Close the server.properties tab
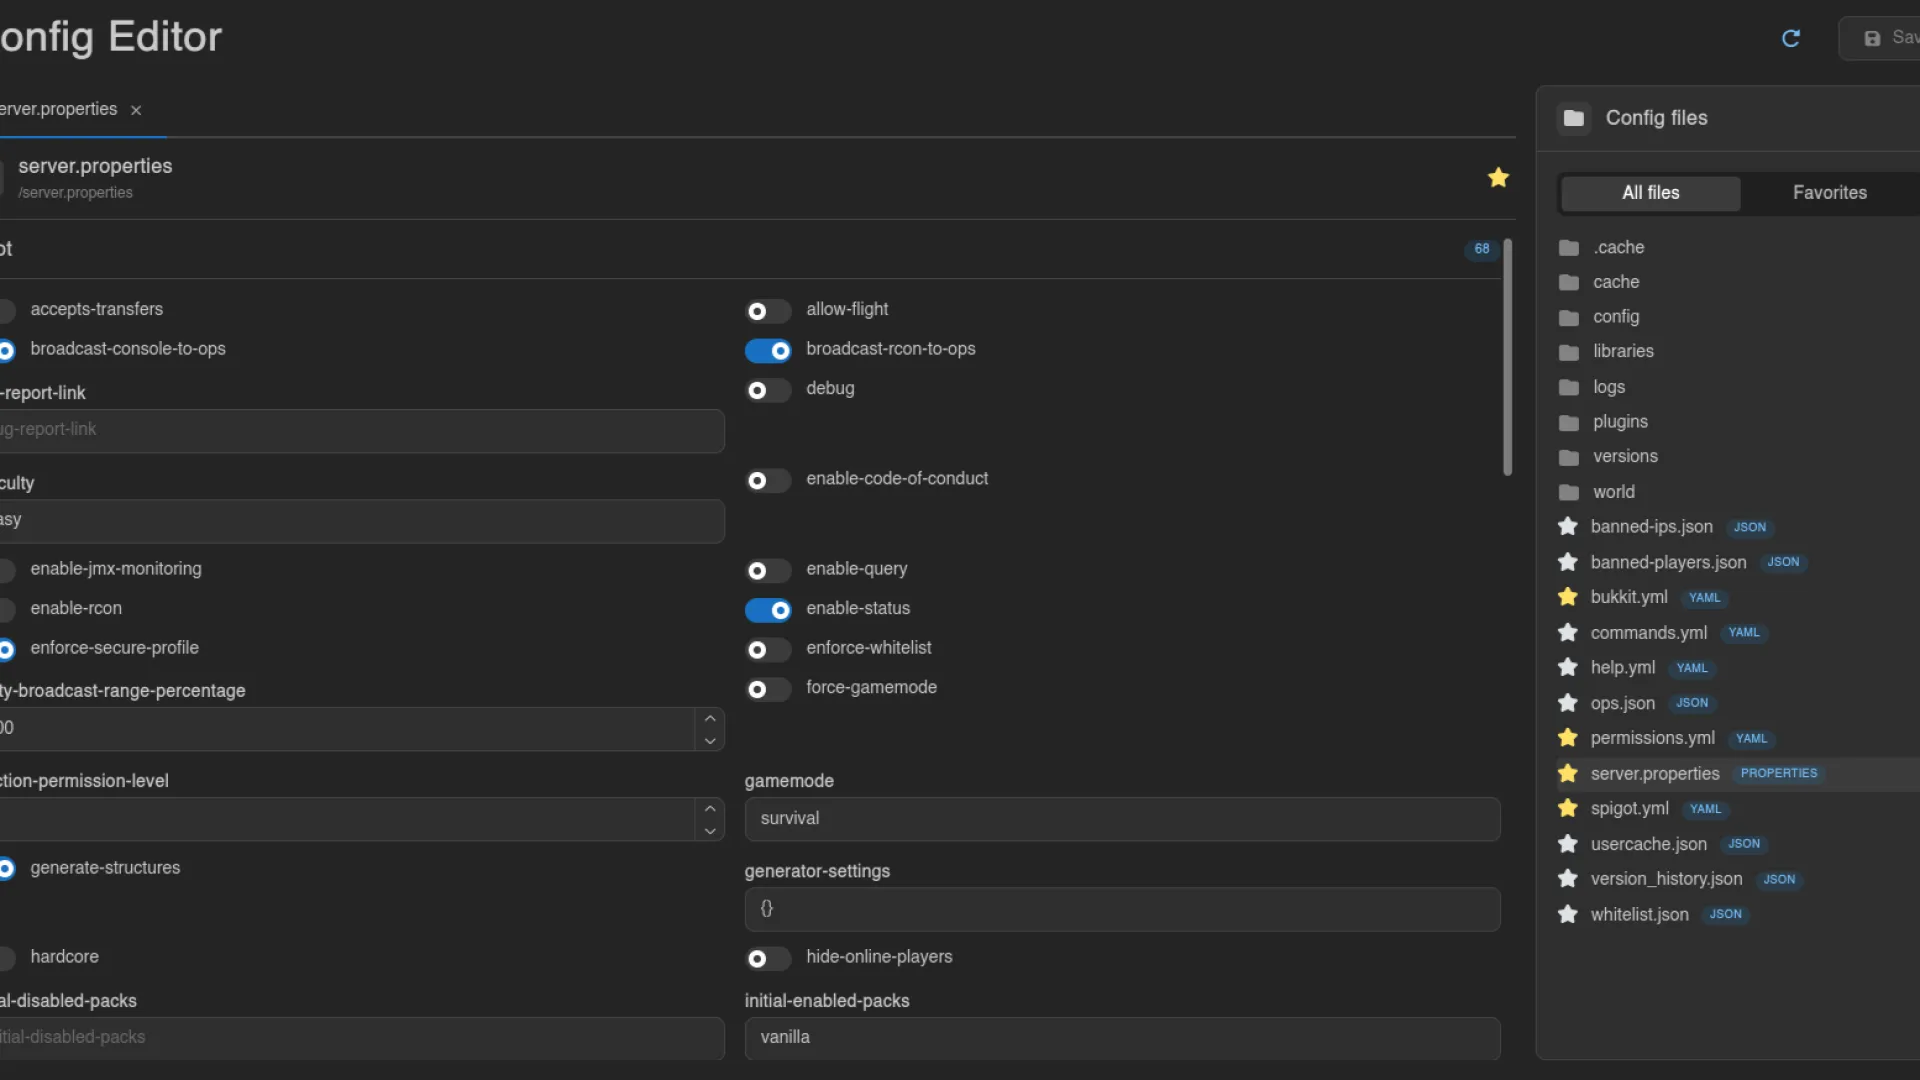 coord(136,110)
